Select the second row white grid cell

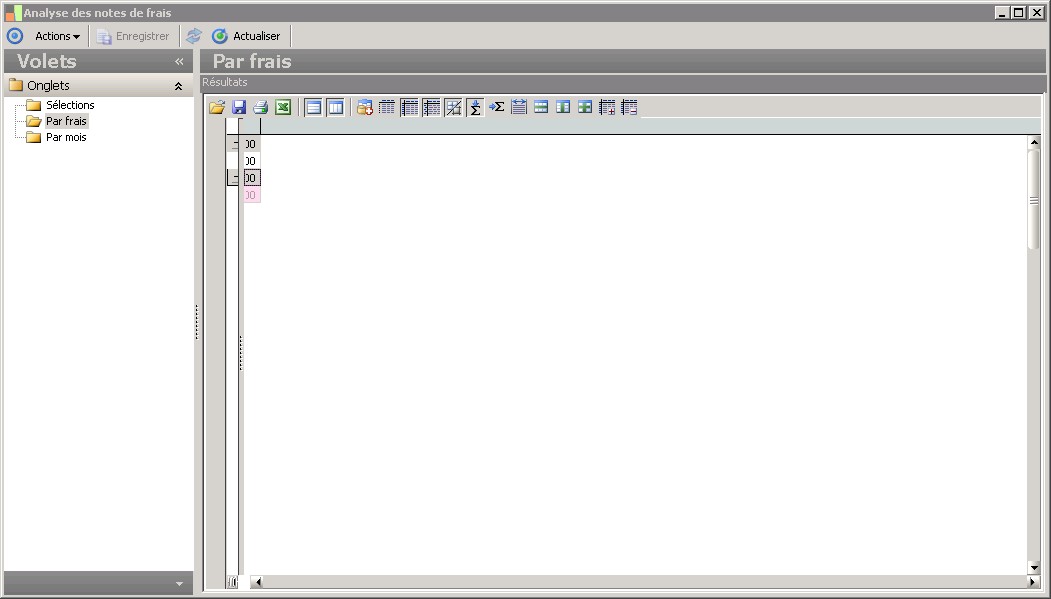tap(252, 161)
